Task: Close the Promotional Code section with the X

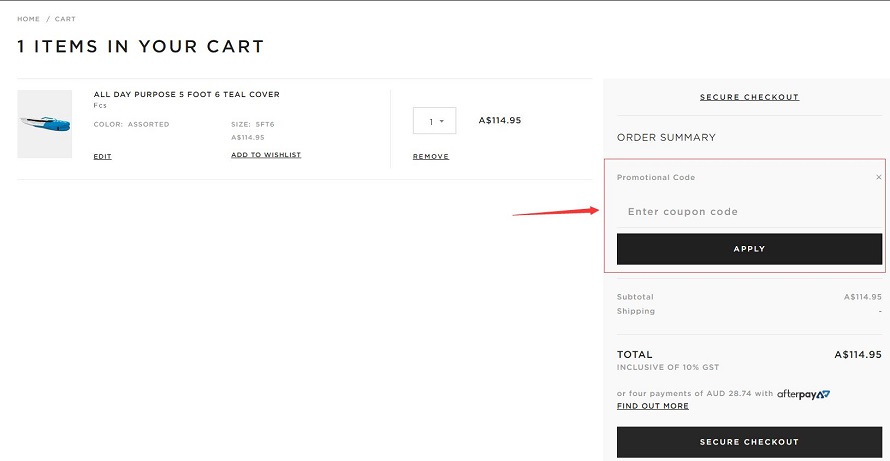Action: 879,177
